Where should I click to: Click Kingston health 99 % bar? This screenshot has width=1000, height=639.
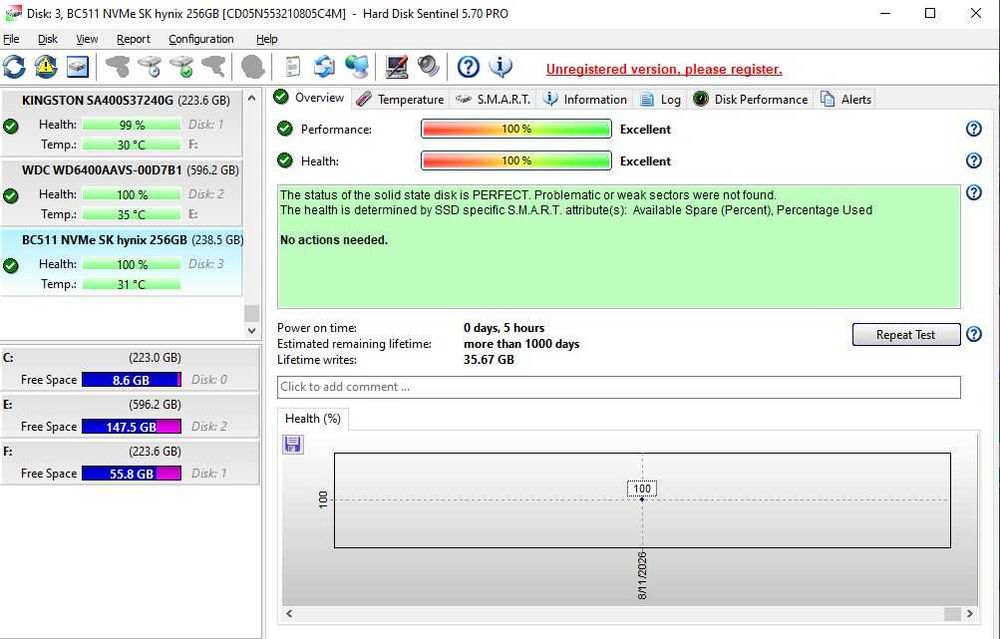(131, 124)
